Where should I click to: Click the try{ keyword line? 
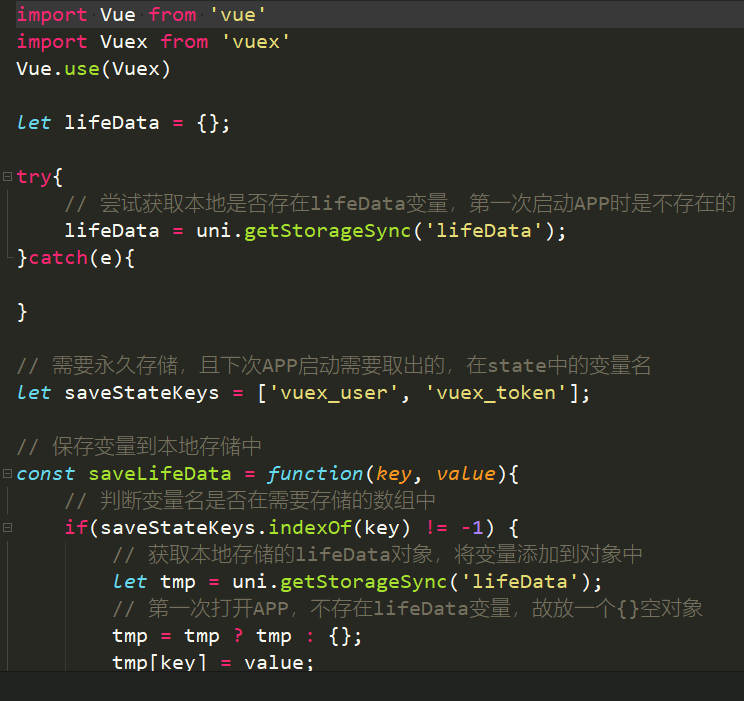click(40, 177)
